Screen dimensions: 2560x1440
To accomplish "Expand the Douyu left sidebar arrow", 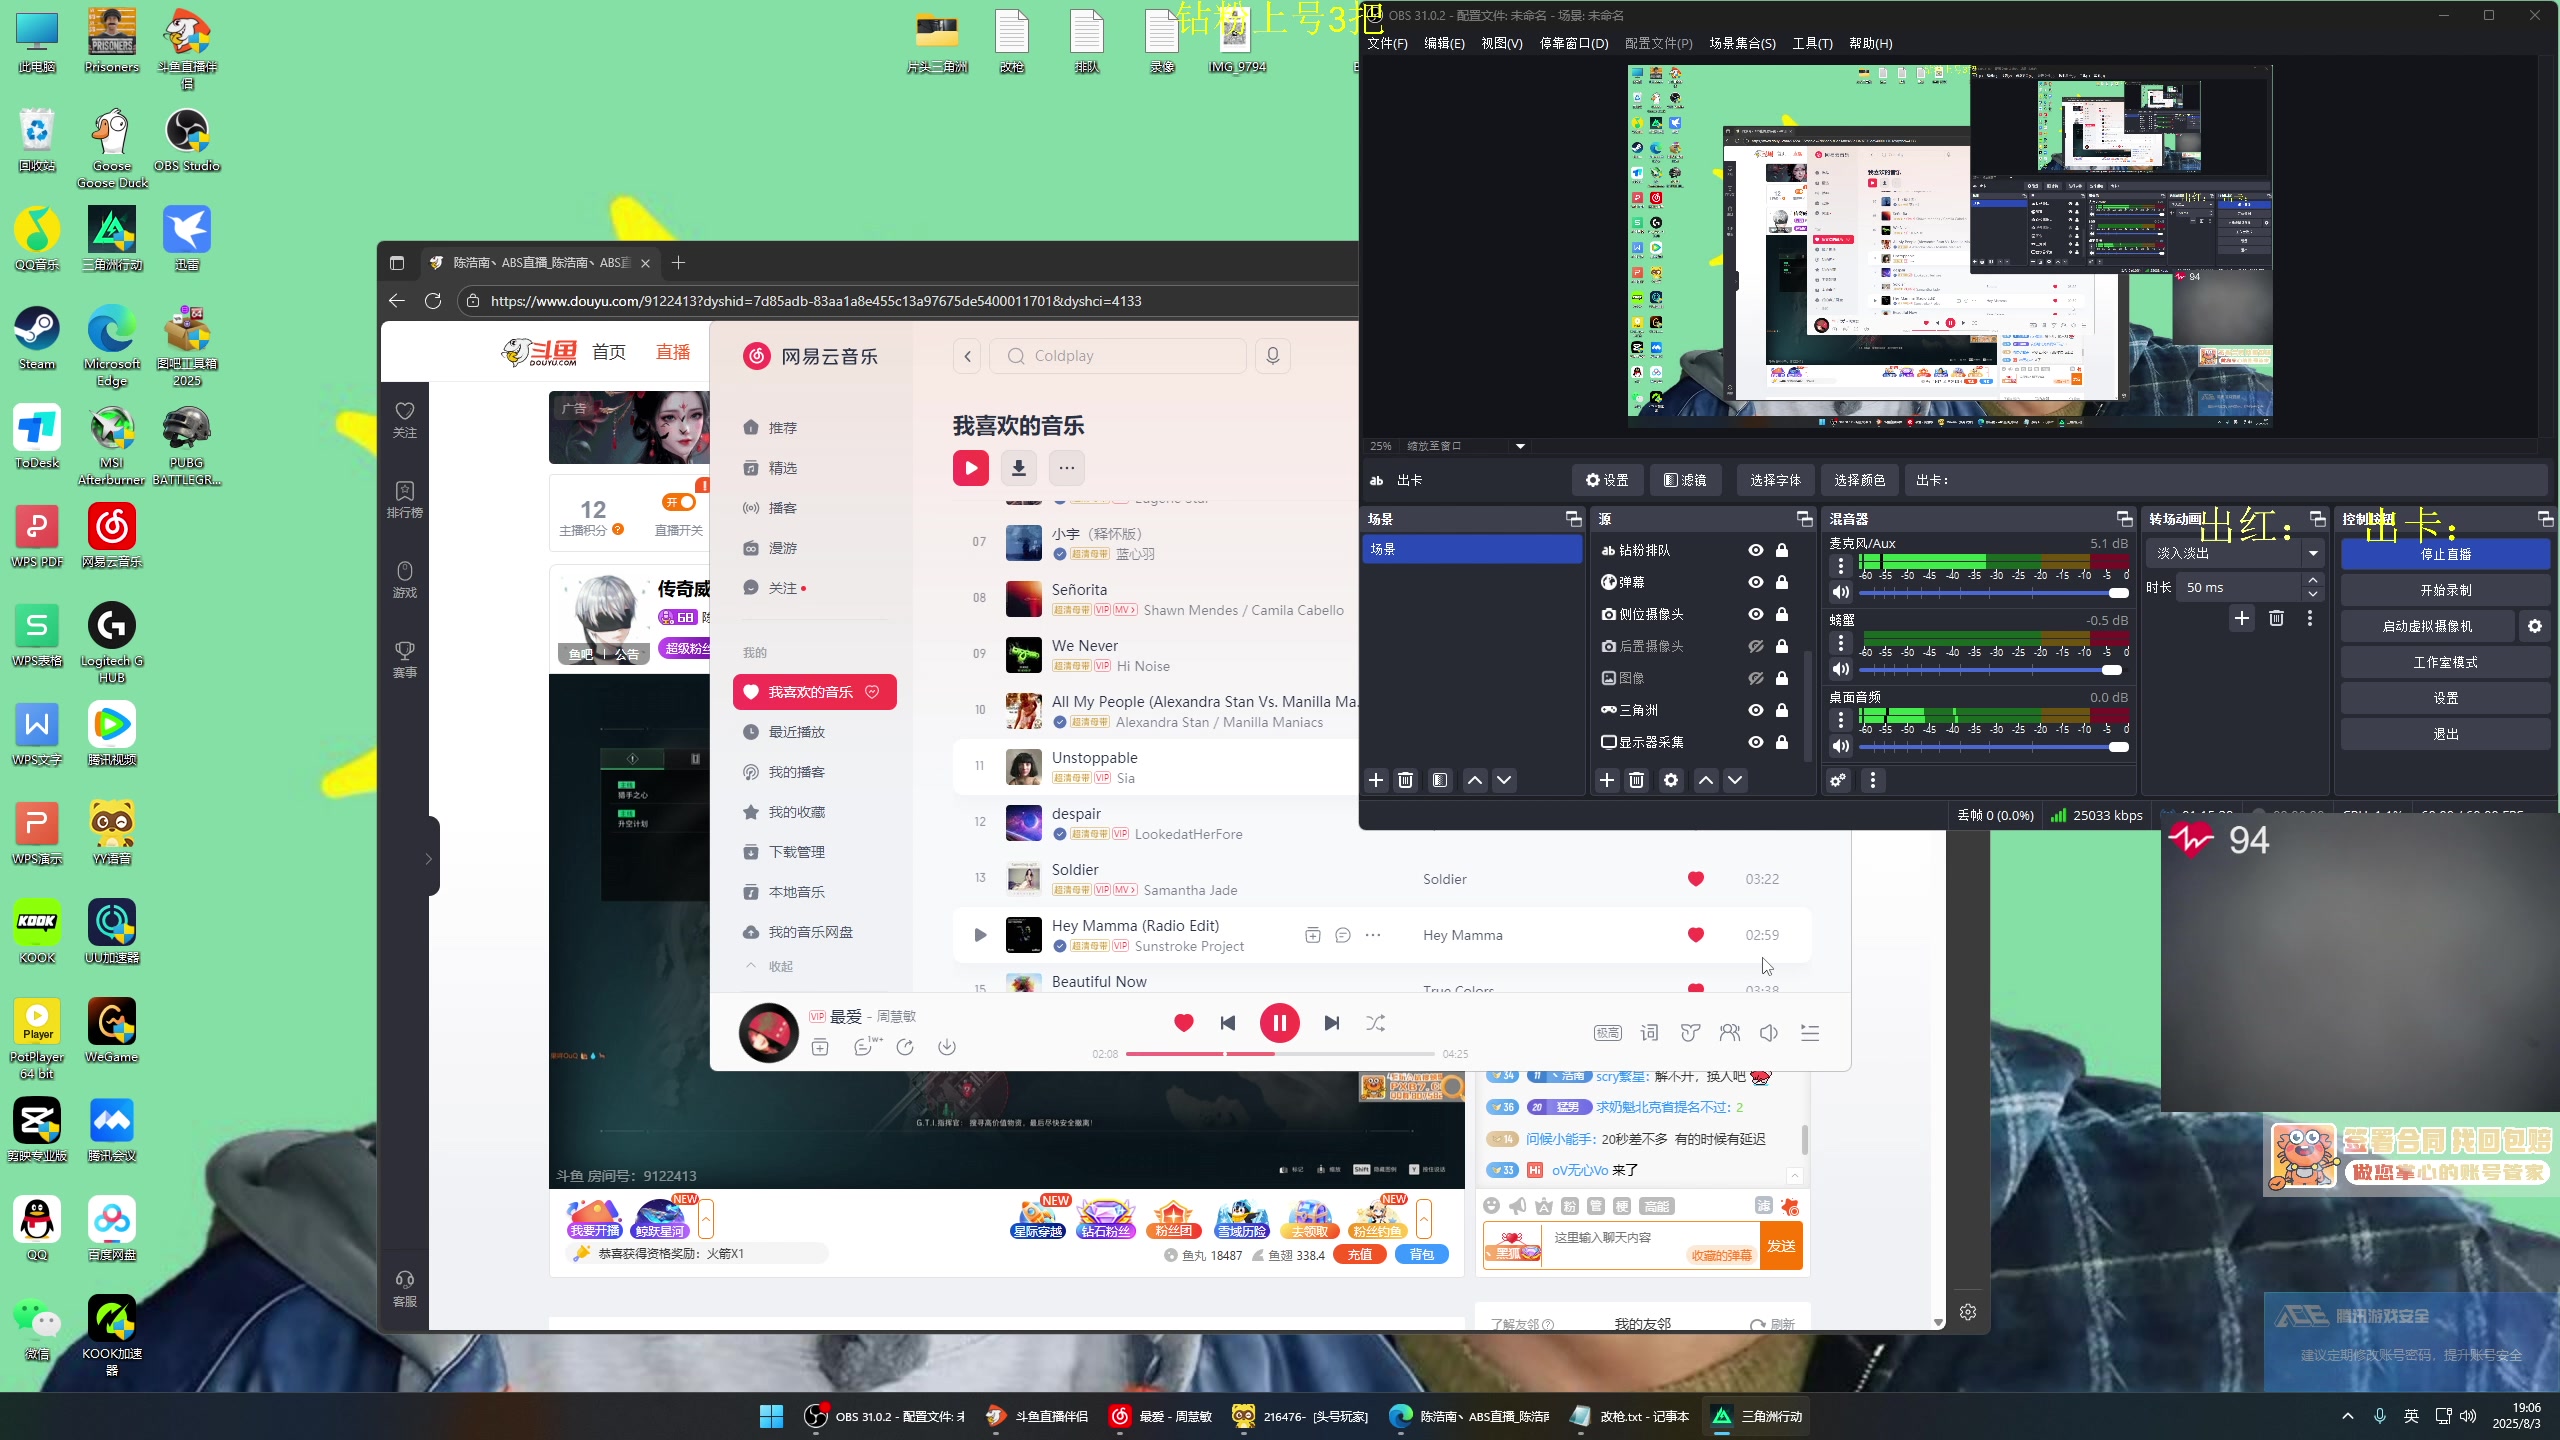I will 429,858.
